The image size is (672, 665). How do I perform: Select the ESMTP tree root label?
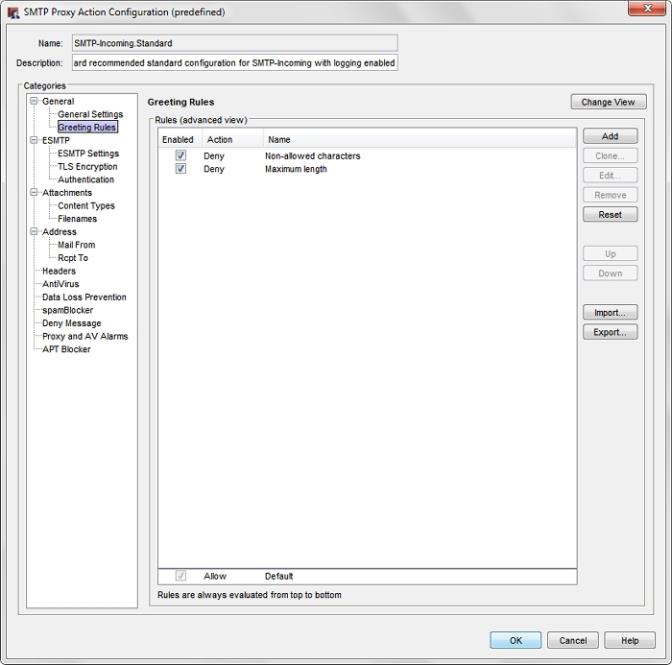pos(56,140)
